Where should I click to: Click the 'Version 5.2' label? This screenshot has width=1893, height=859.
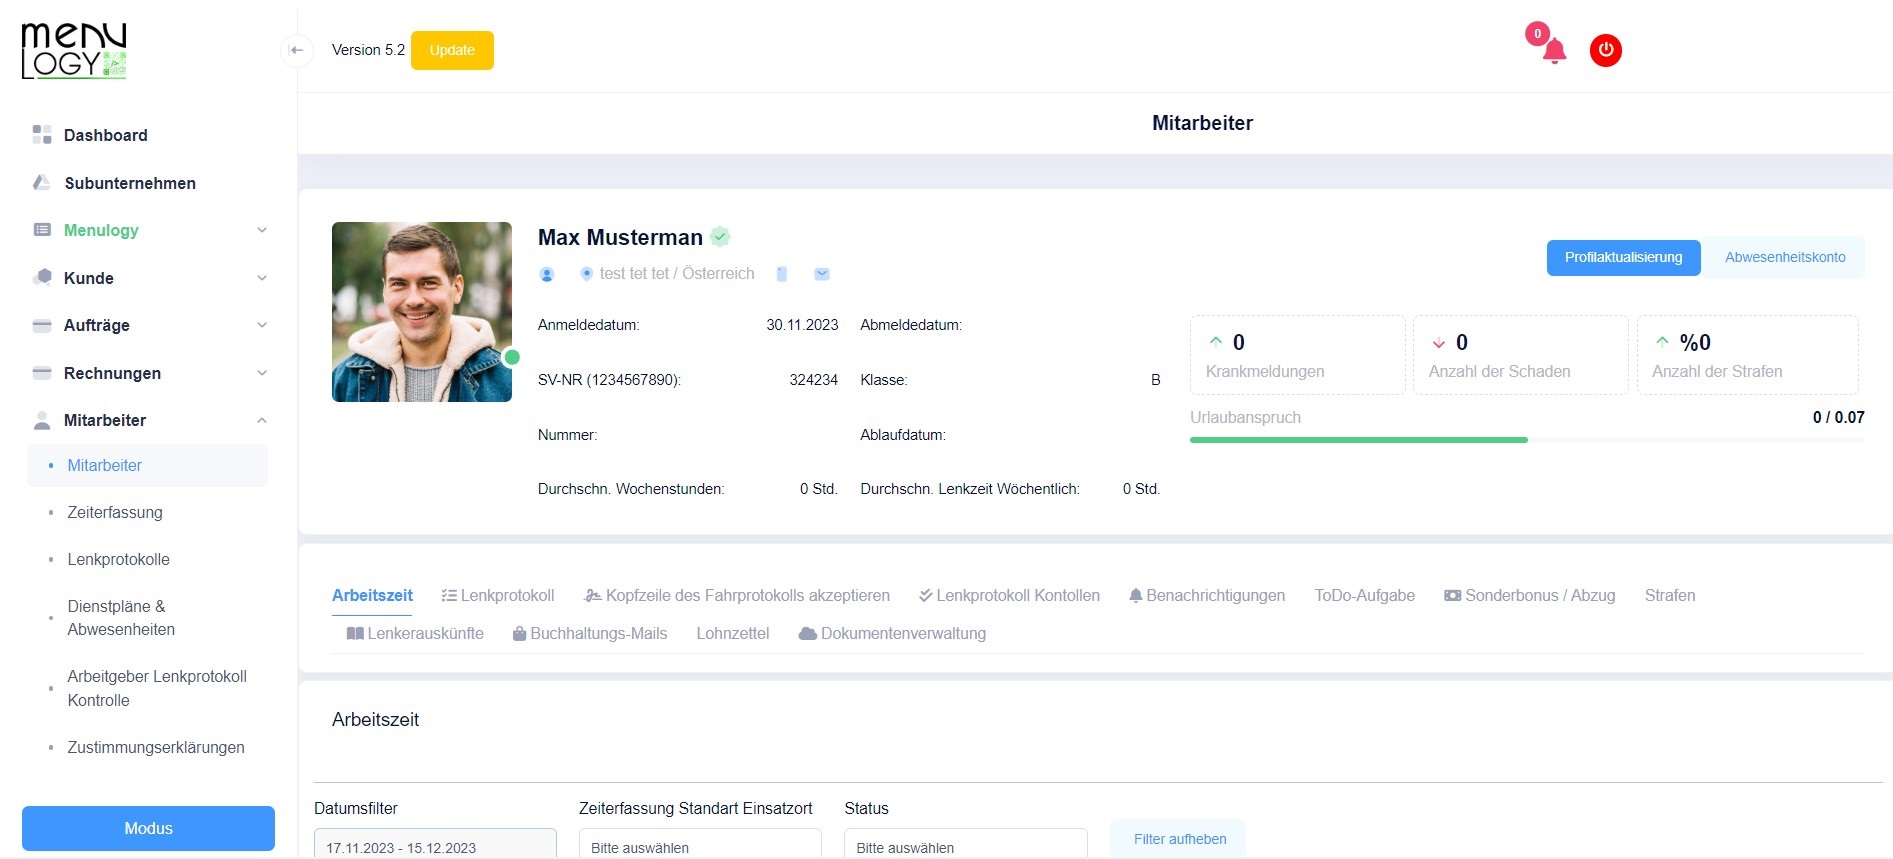[368, 50]
